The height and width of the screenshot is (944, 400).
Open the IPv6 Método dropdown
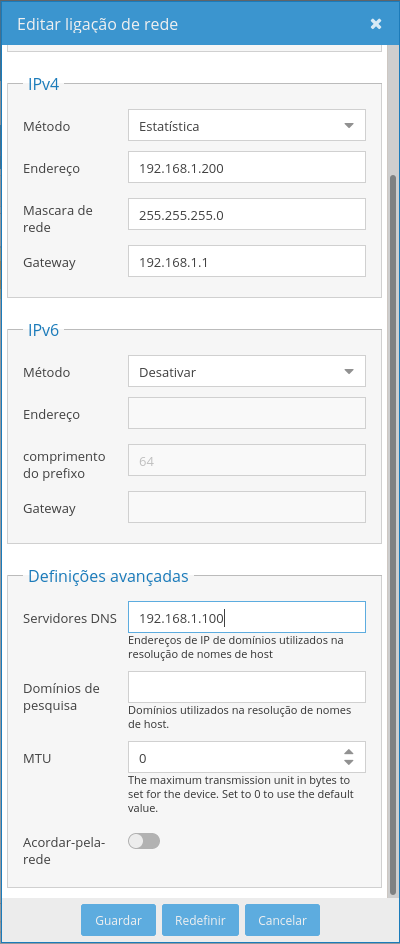(246, 371)
